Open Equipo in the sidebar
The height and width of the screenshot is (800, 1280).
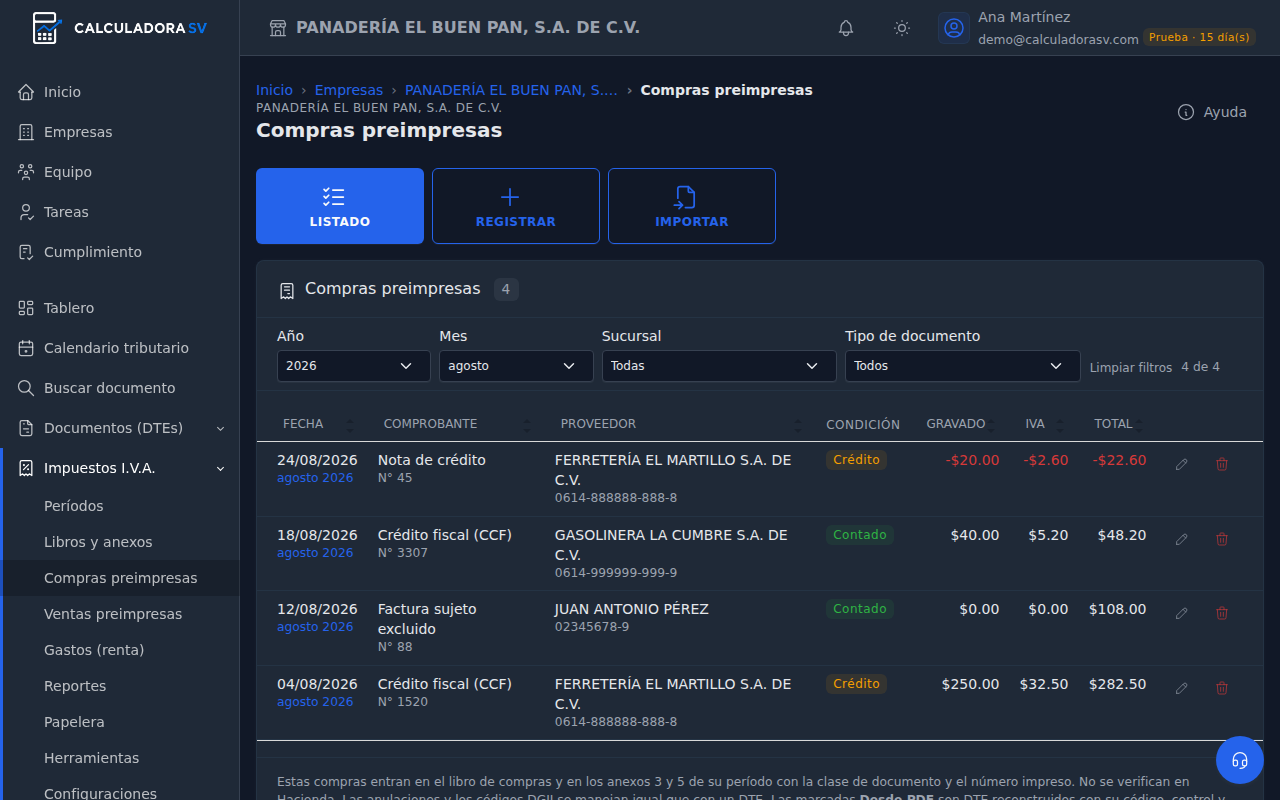pos(121,172)
